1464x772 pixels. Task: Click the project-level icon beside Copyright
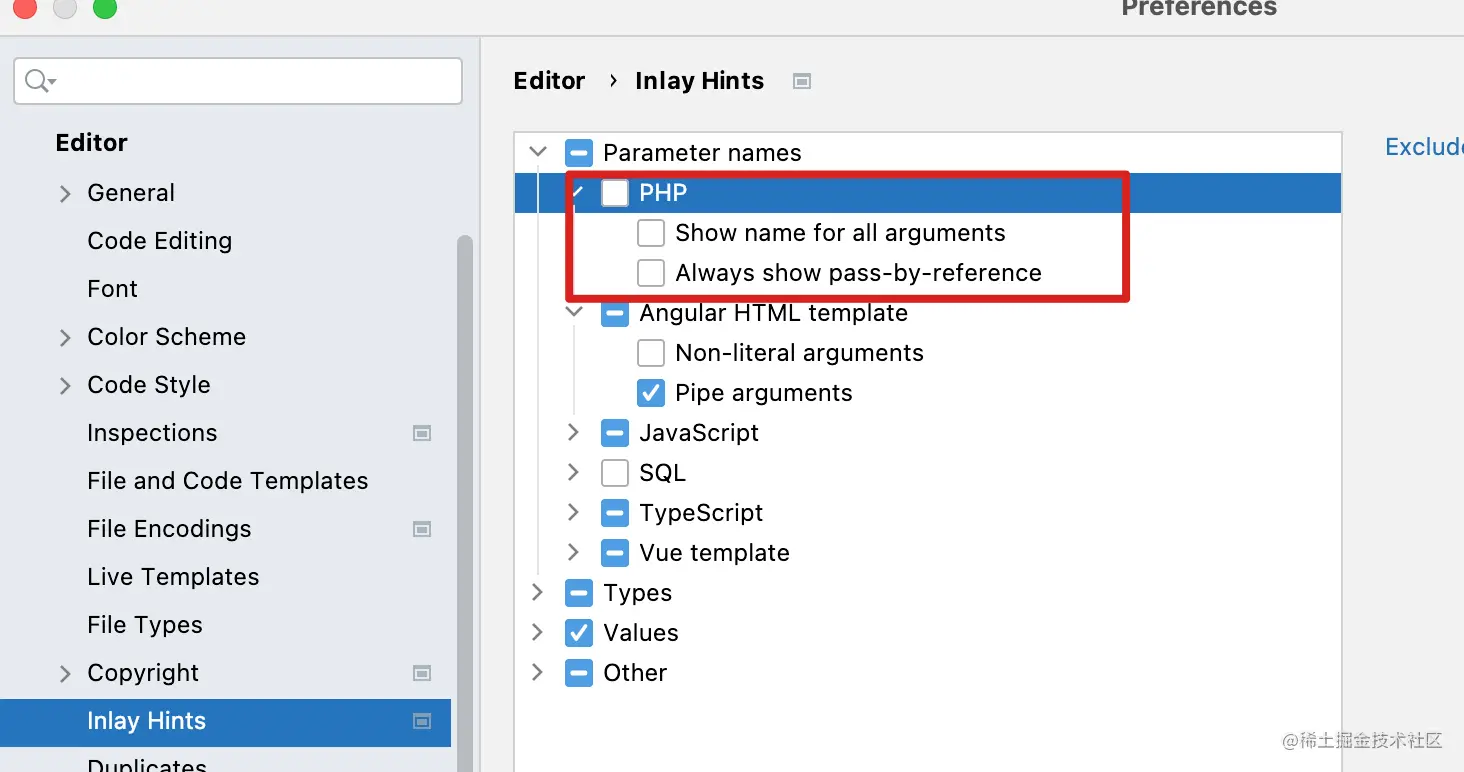422,673
